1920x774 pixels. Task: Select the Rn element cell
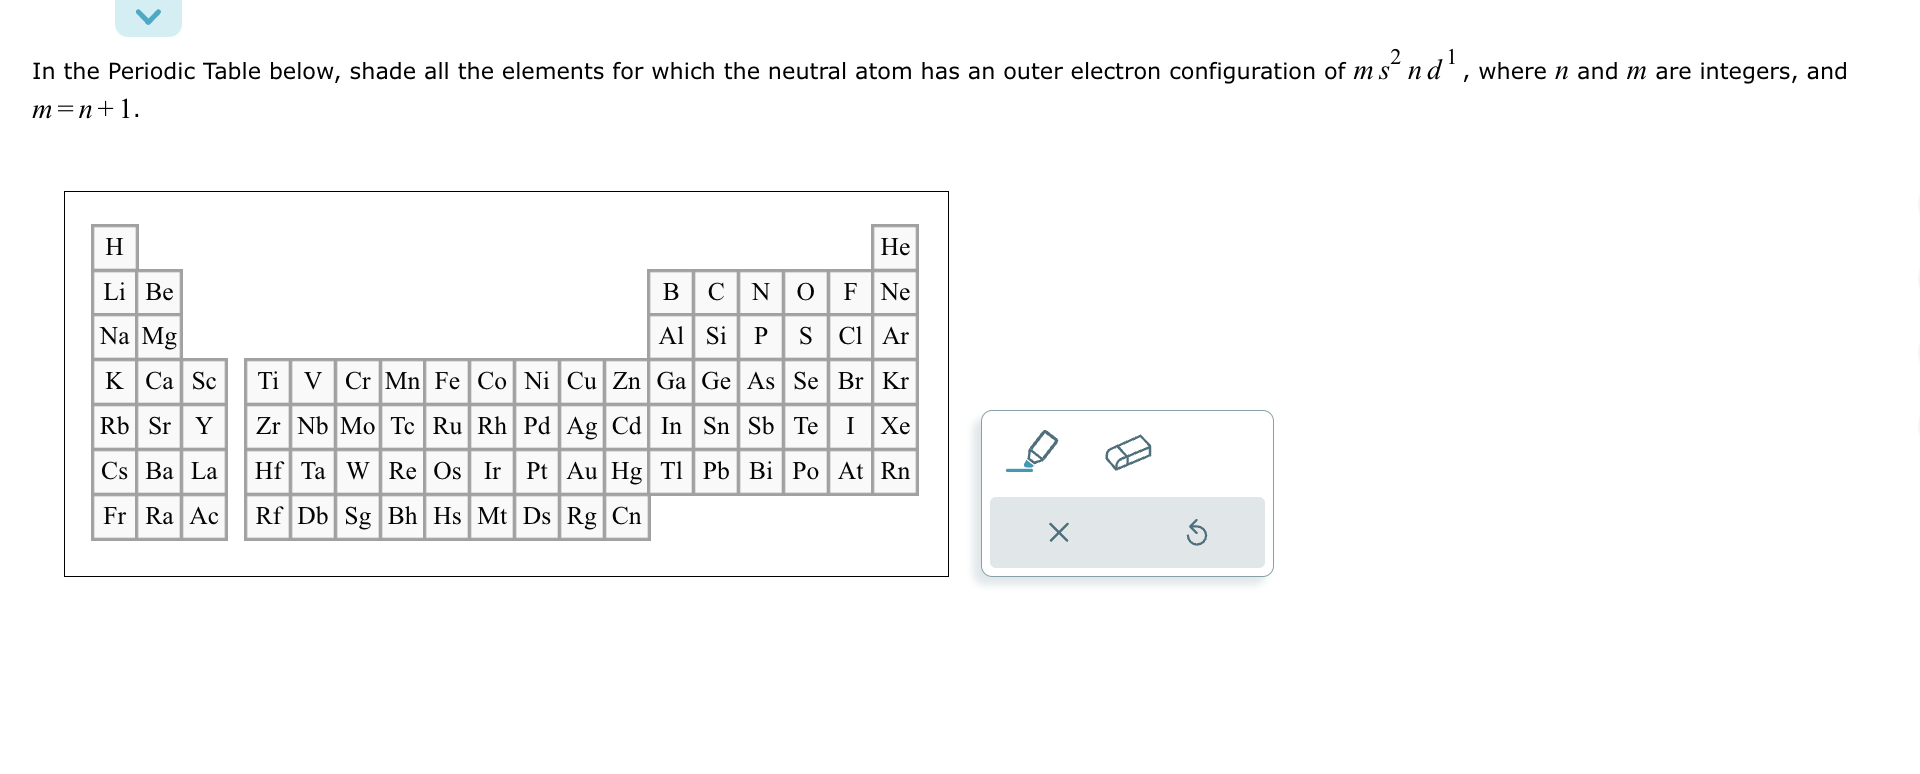[894, 471]
